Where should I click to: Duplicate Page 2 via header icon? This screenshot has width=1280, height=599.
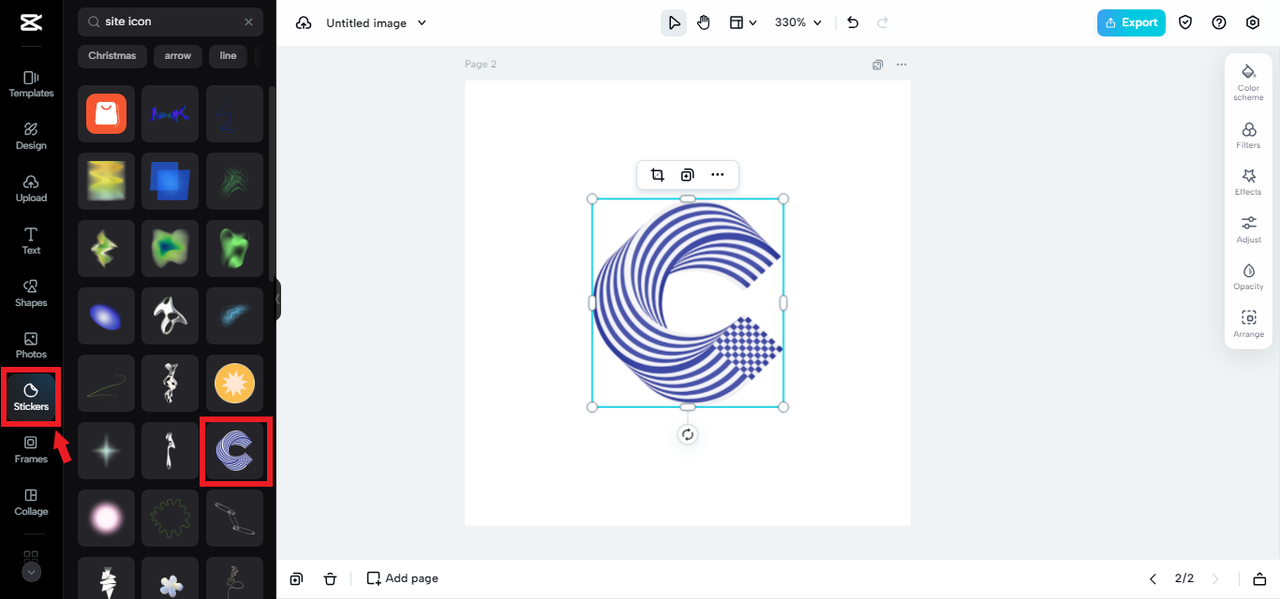pyautogui.click(x=877, y=64)
